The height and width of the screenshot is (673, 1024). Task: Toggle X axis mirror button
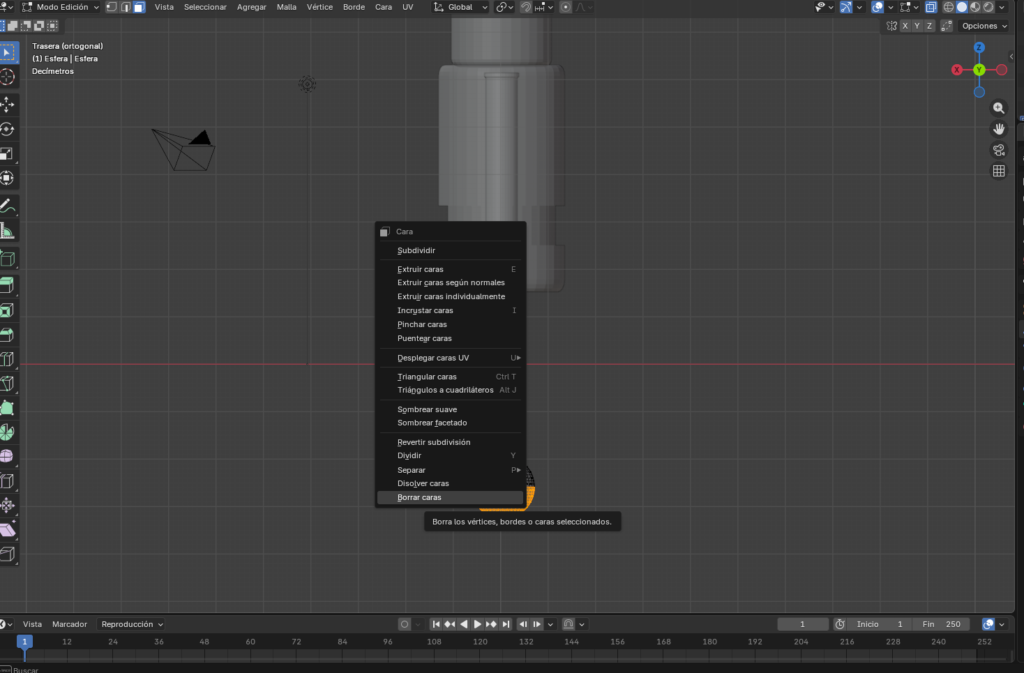[x=905, y=26]
